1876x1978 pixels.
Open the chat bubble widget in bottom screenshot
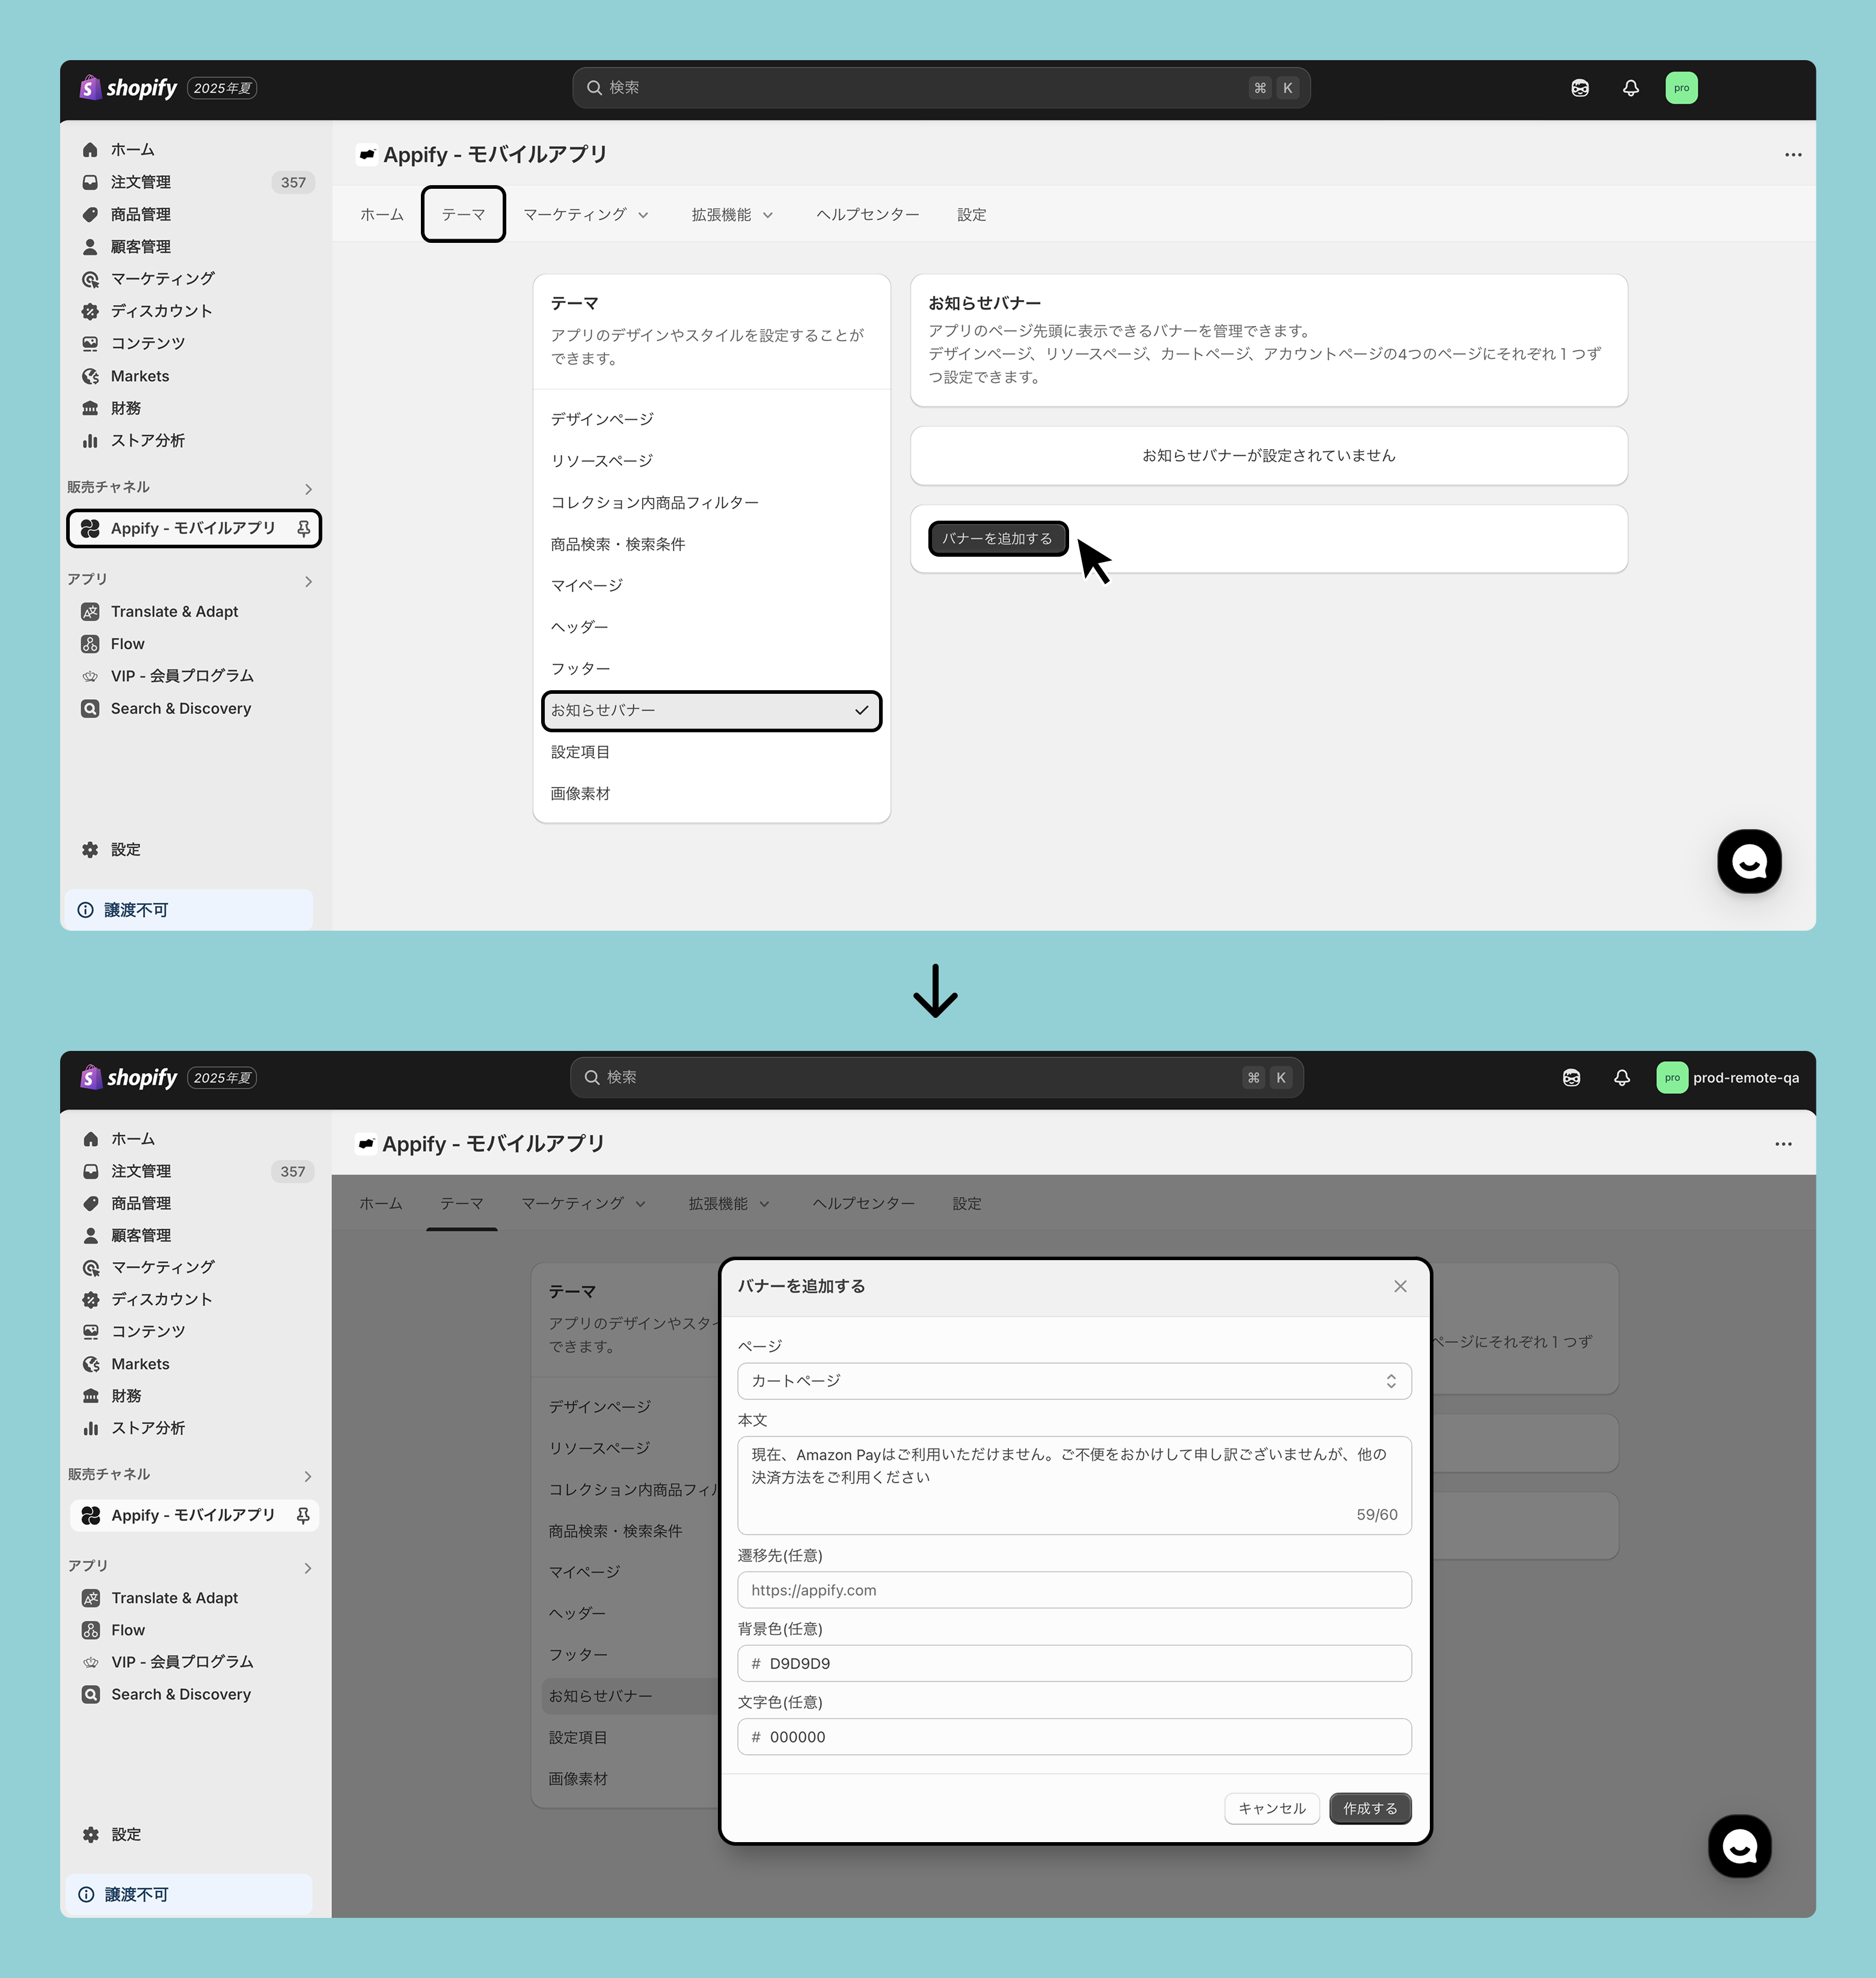pos(1739,1846)
